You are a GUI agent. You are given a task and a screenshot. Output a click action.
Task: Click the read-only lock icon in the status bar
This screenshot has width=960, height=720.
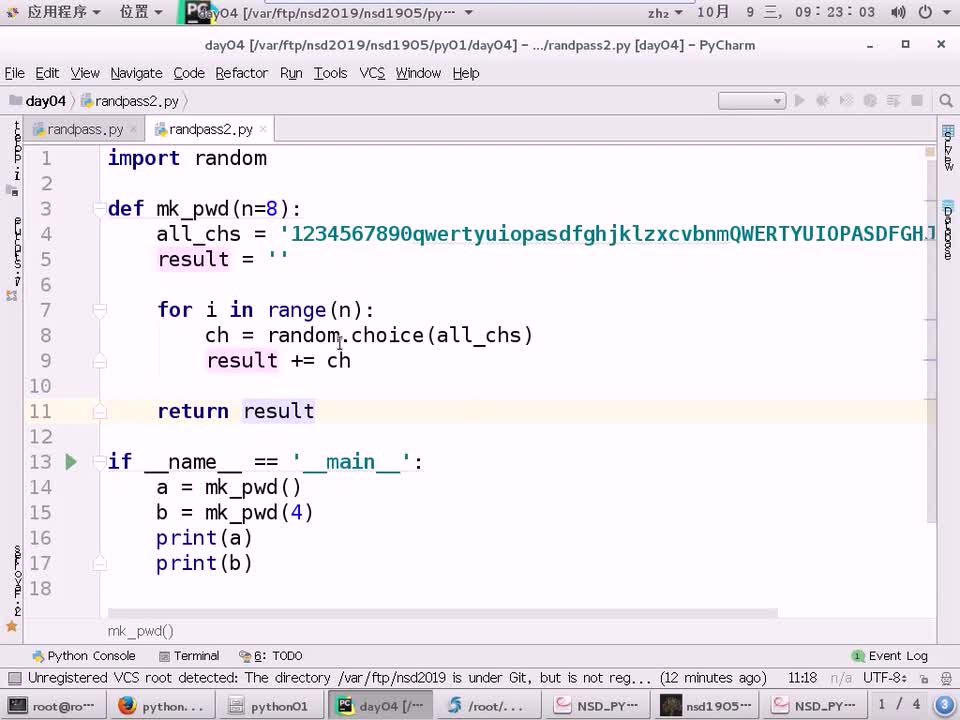(924, 678)
